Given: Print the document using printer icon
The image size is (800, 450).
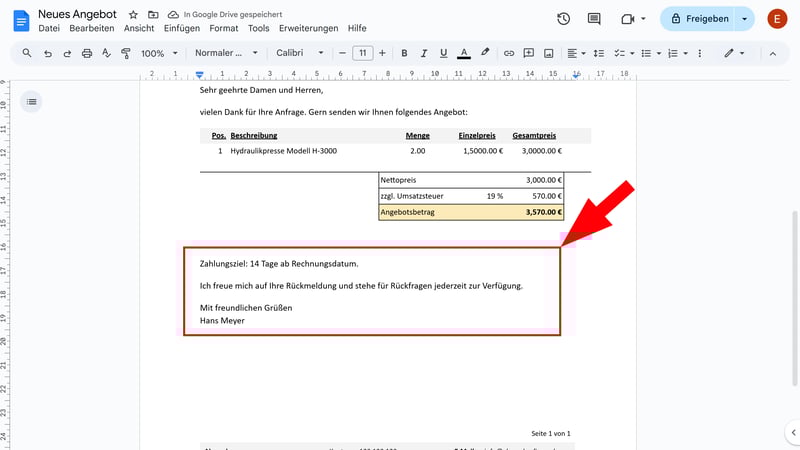Looking at the screenshot, I should tap(87, 53).
